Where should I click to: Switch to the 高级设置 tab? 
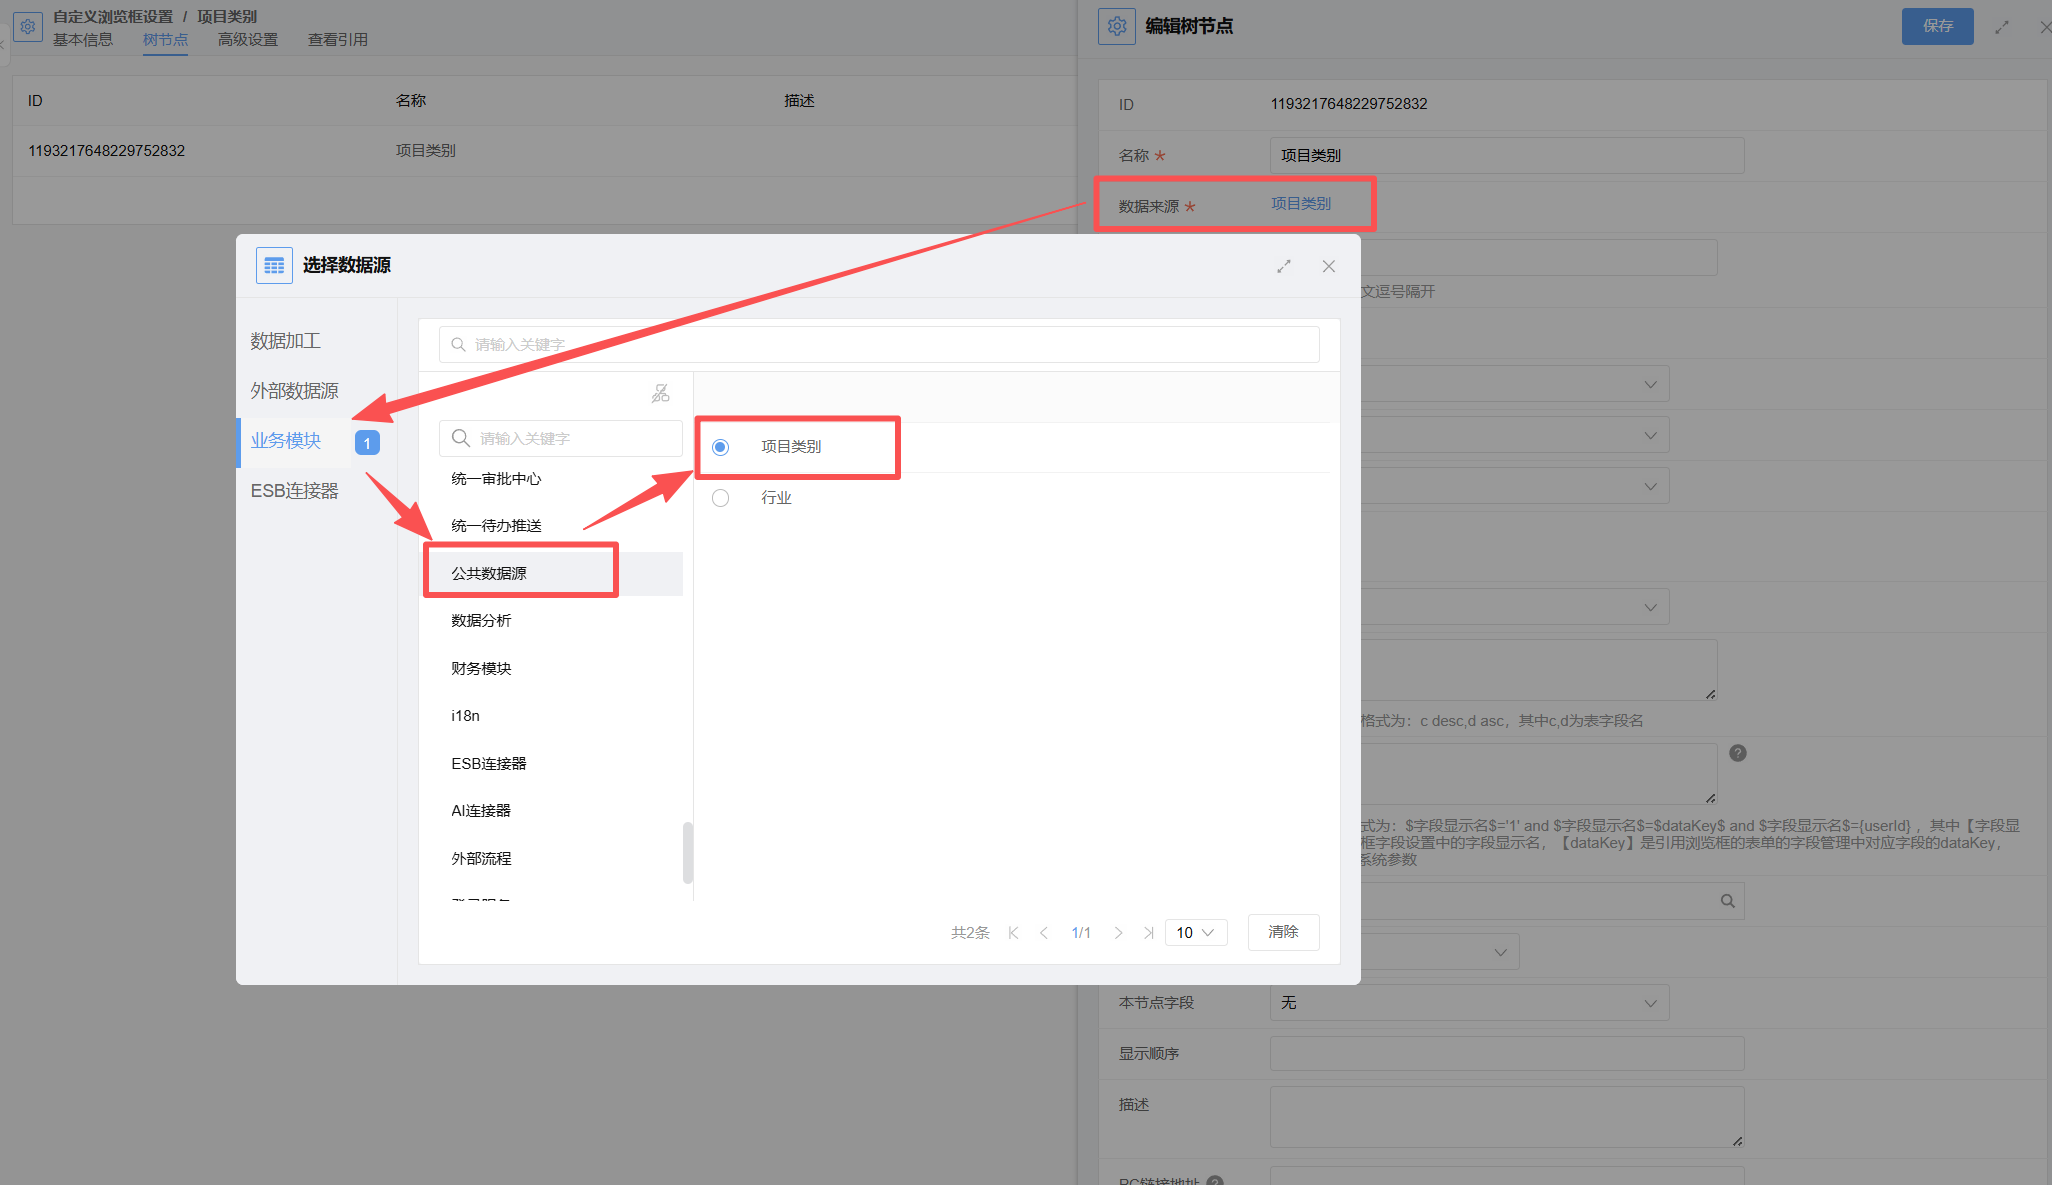pyautogui.click(x=248, y=40)
